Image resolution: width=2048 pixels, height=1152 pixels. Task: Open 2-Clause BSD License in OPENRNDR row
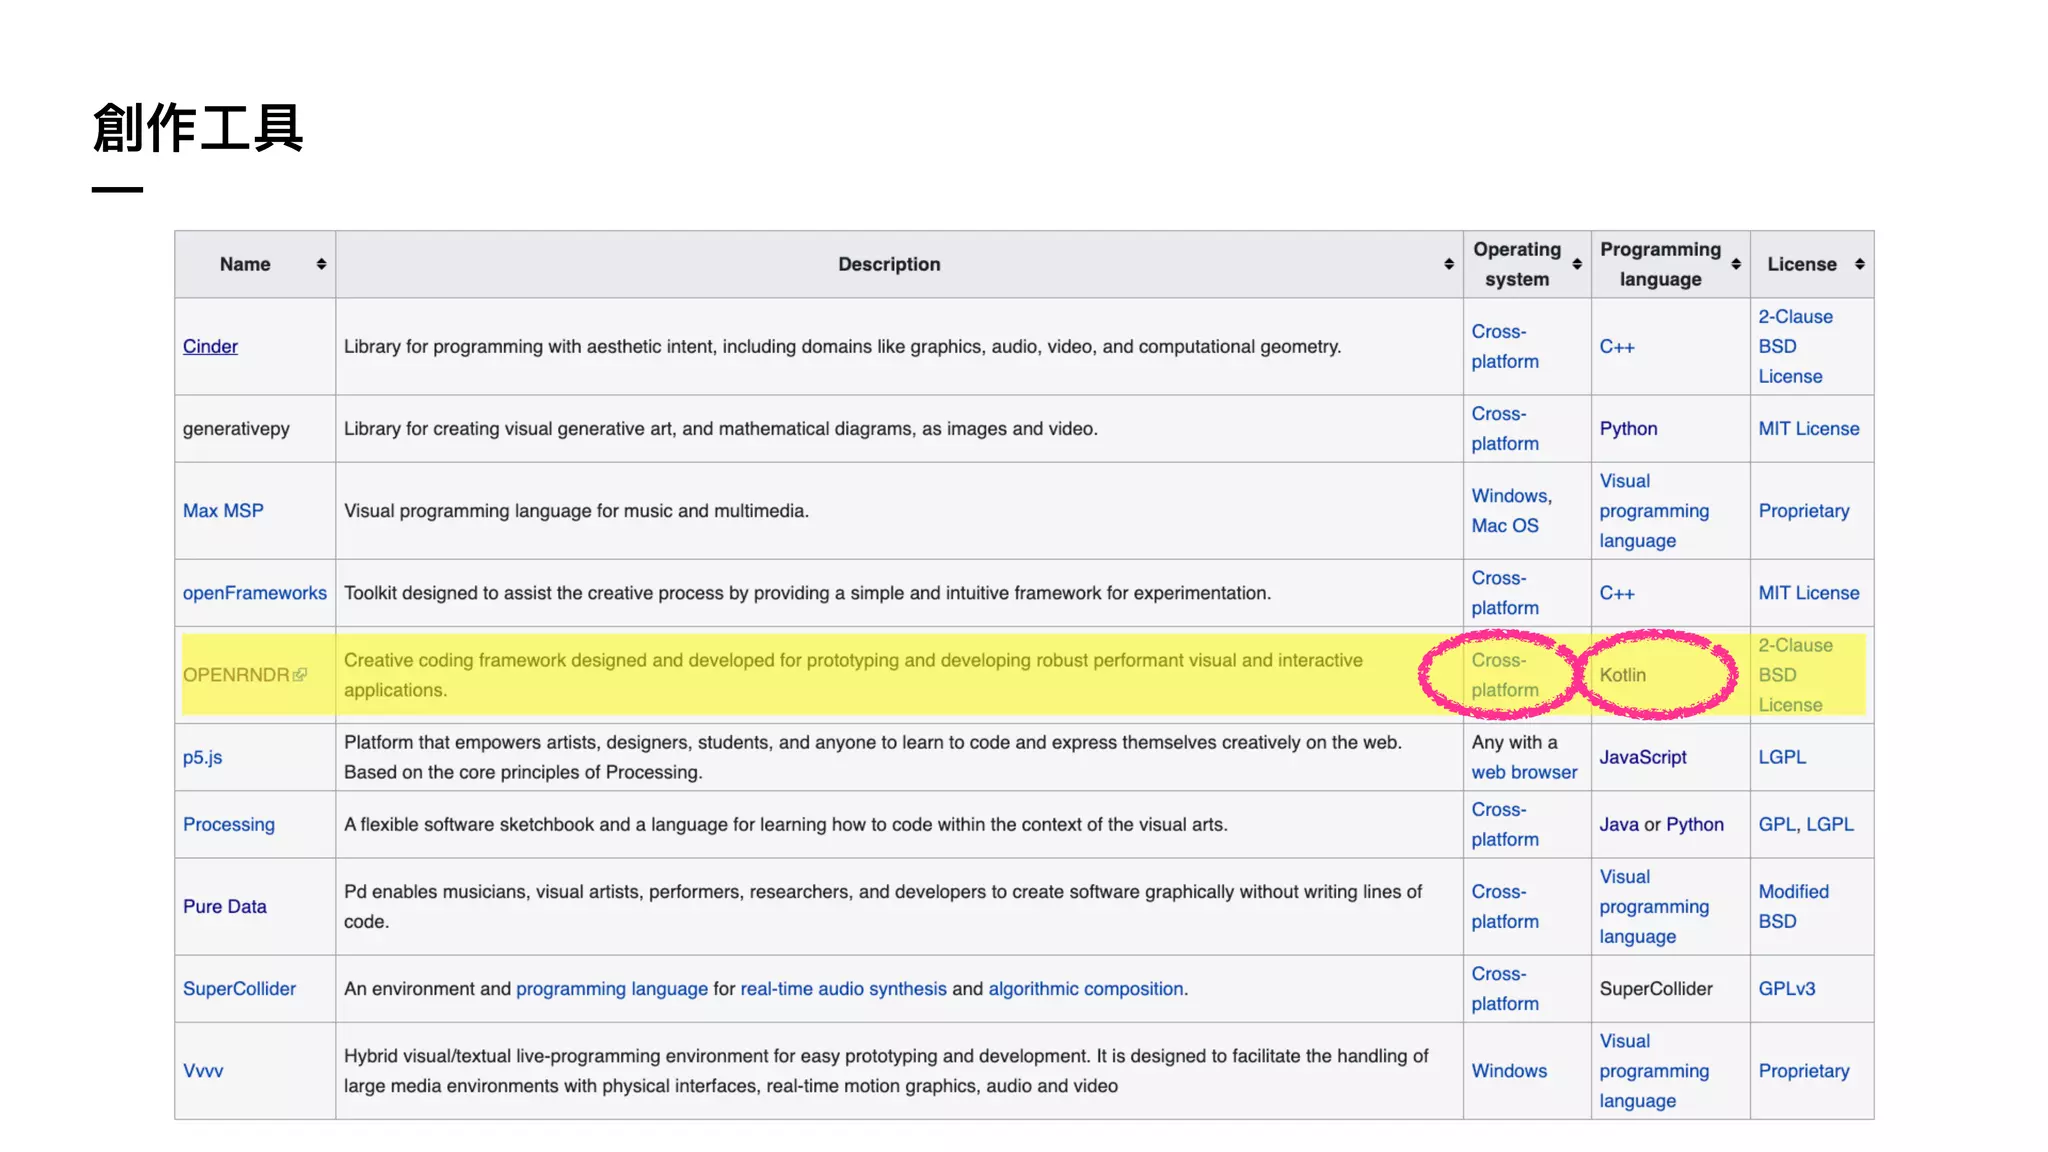pos(1795,675)
